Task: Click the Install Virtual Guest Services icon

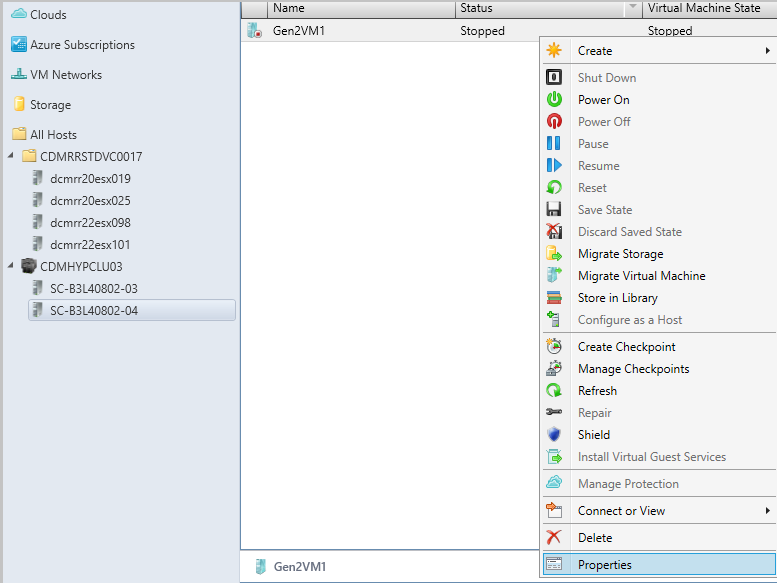Action: 554,456
